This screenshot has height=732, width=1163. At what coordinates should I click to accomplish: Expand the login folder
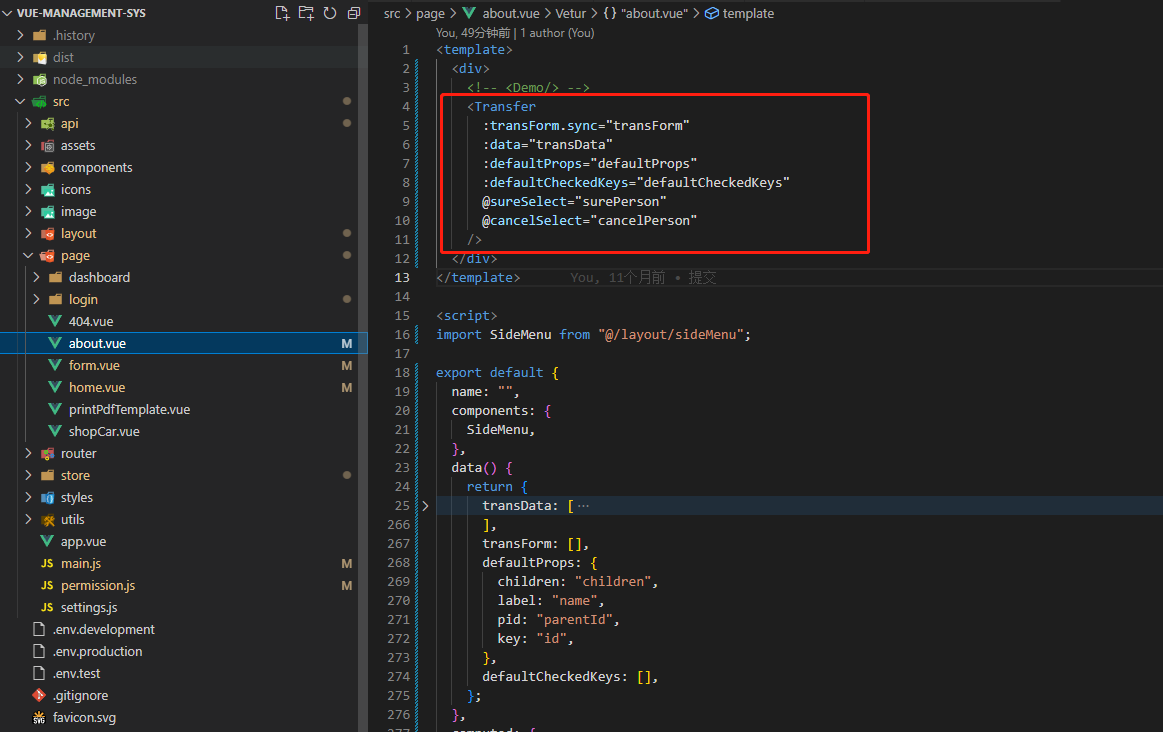coord(36,299)
